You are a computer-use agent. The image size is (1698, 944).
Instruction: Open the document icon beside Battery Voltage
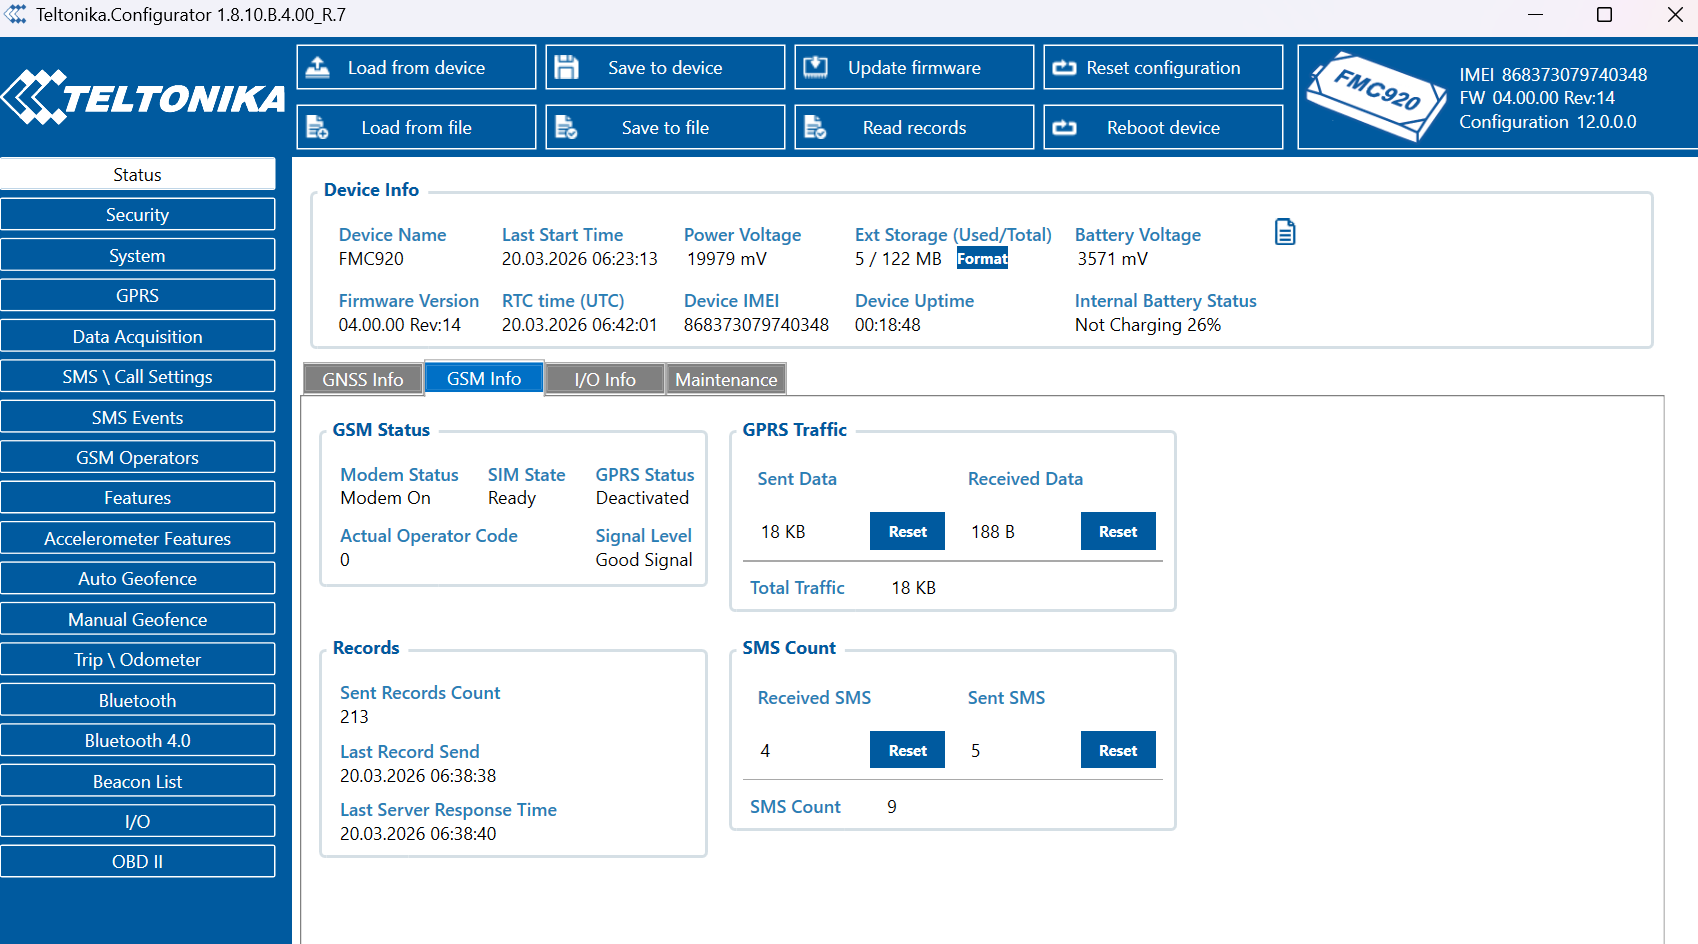[x=1285, y=232]
